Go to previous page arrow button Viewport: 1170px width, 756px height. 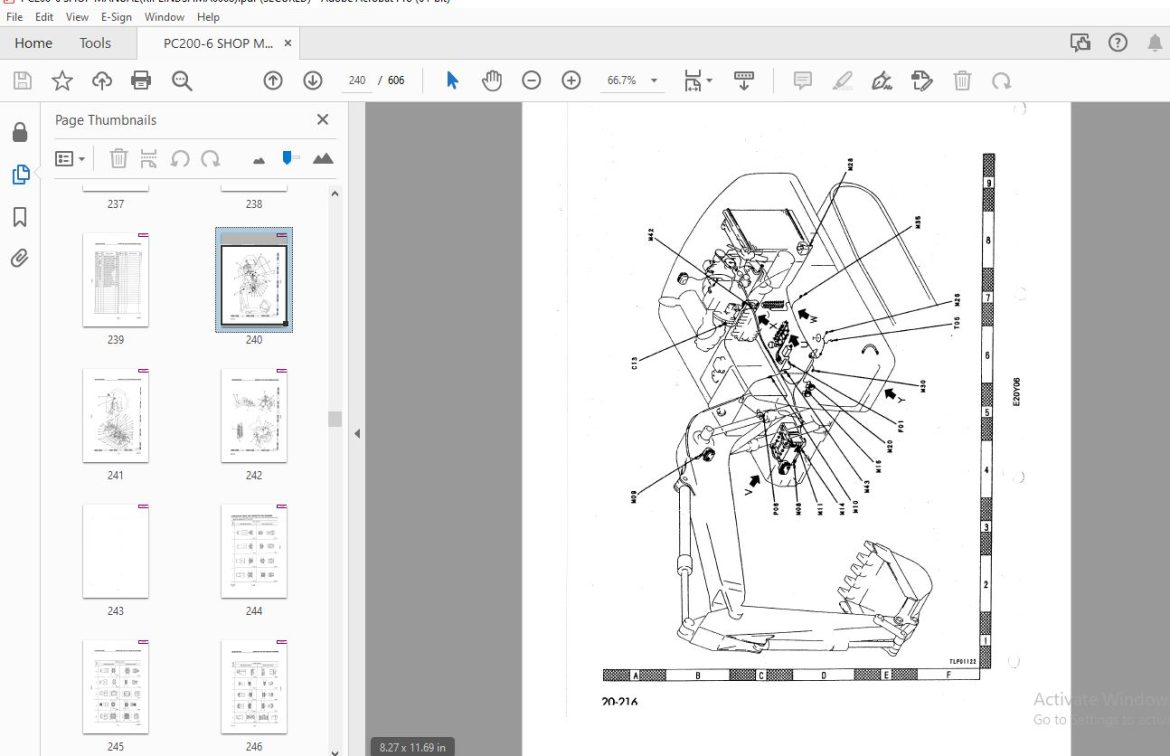coord(273,81)
